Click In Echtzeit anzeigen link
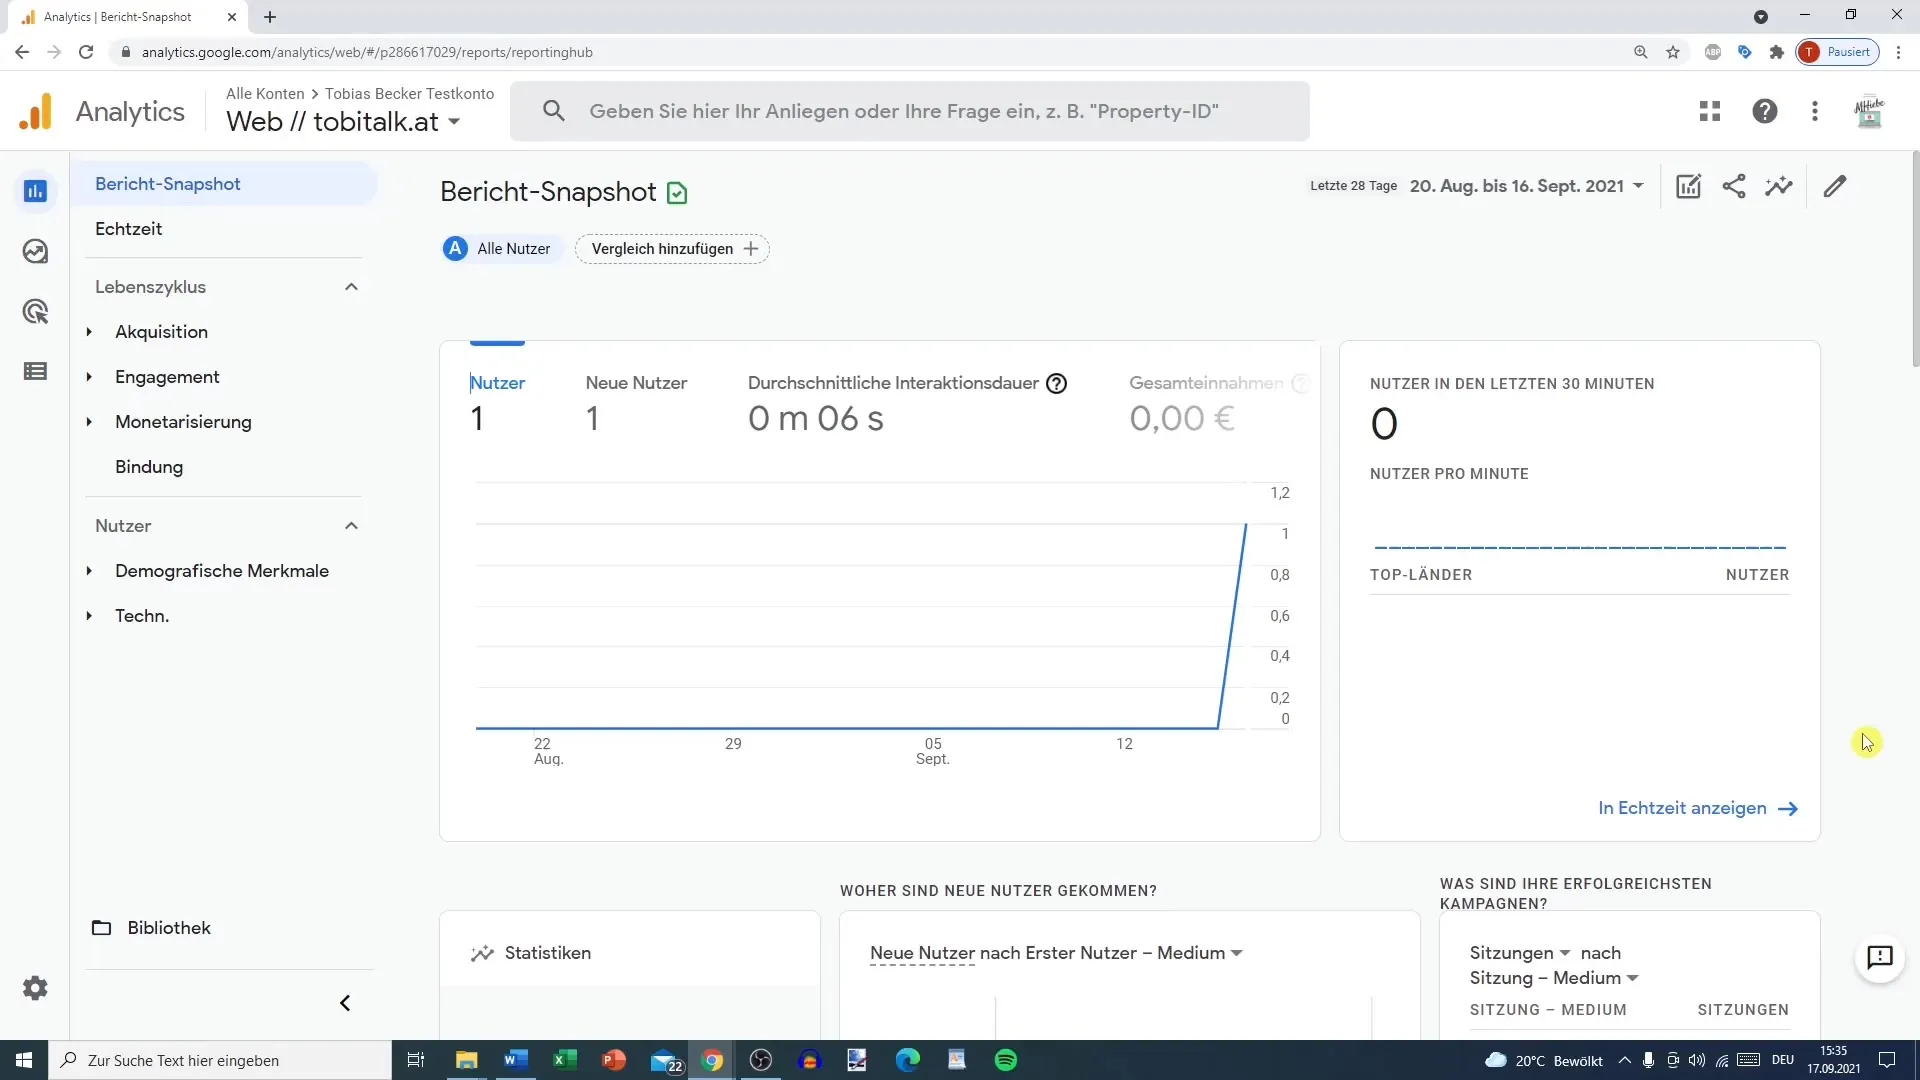This screenshot has width=1920, height=1080. click(x=1698, y=807)
